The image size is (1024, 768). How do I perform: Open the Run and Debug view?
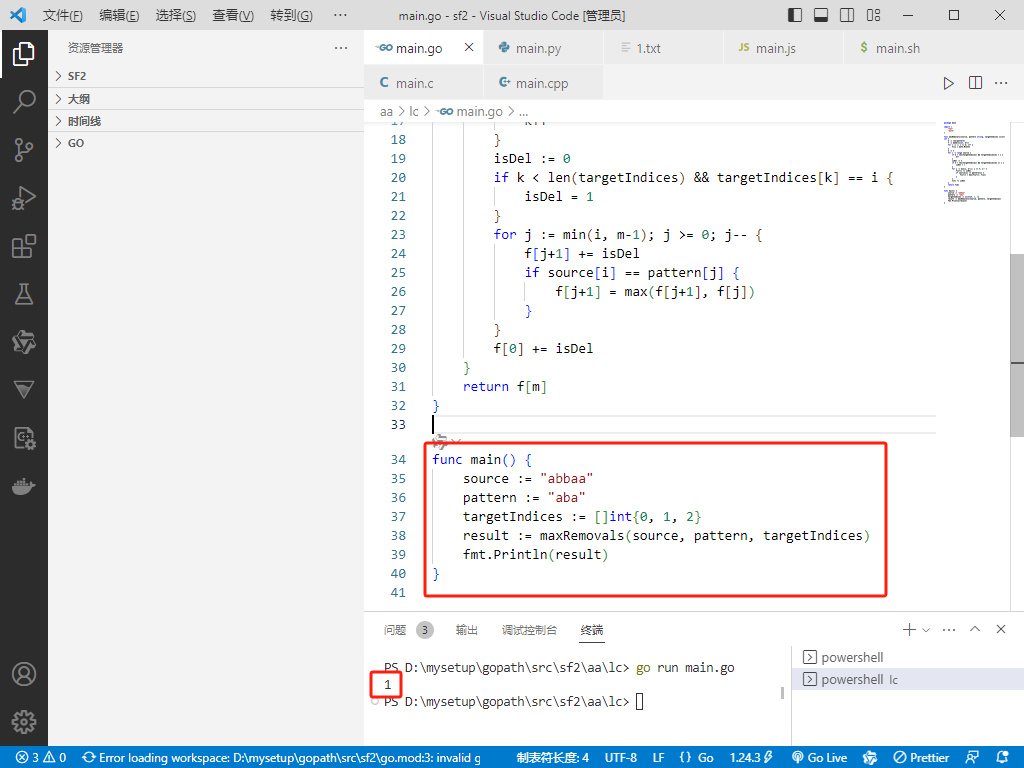24,199
